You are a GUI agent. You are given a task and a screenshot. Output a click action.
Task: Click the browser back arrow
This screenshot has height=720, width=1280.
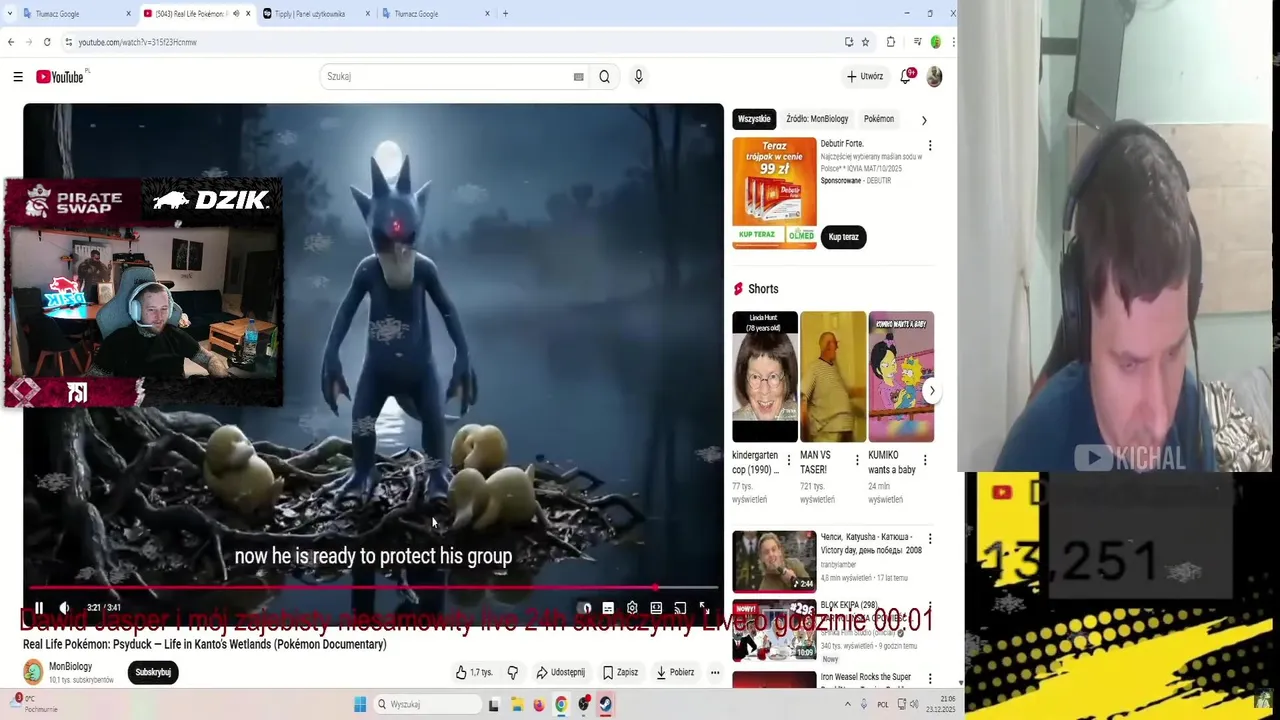click(11, 42)
